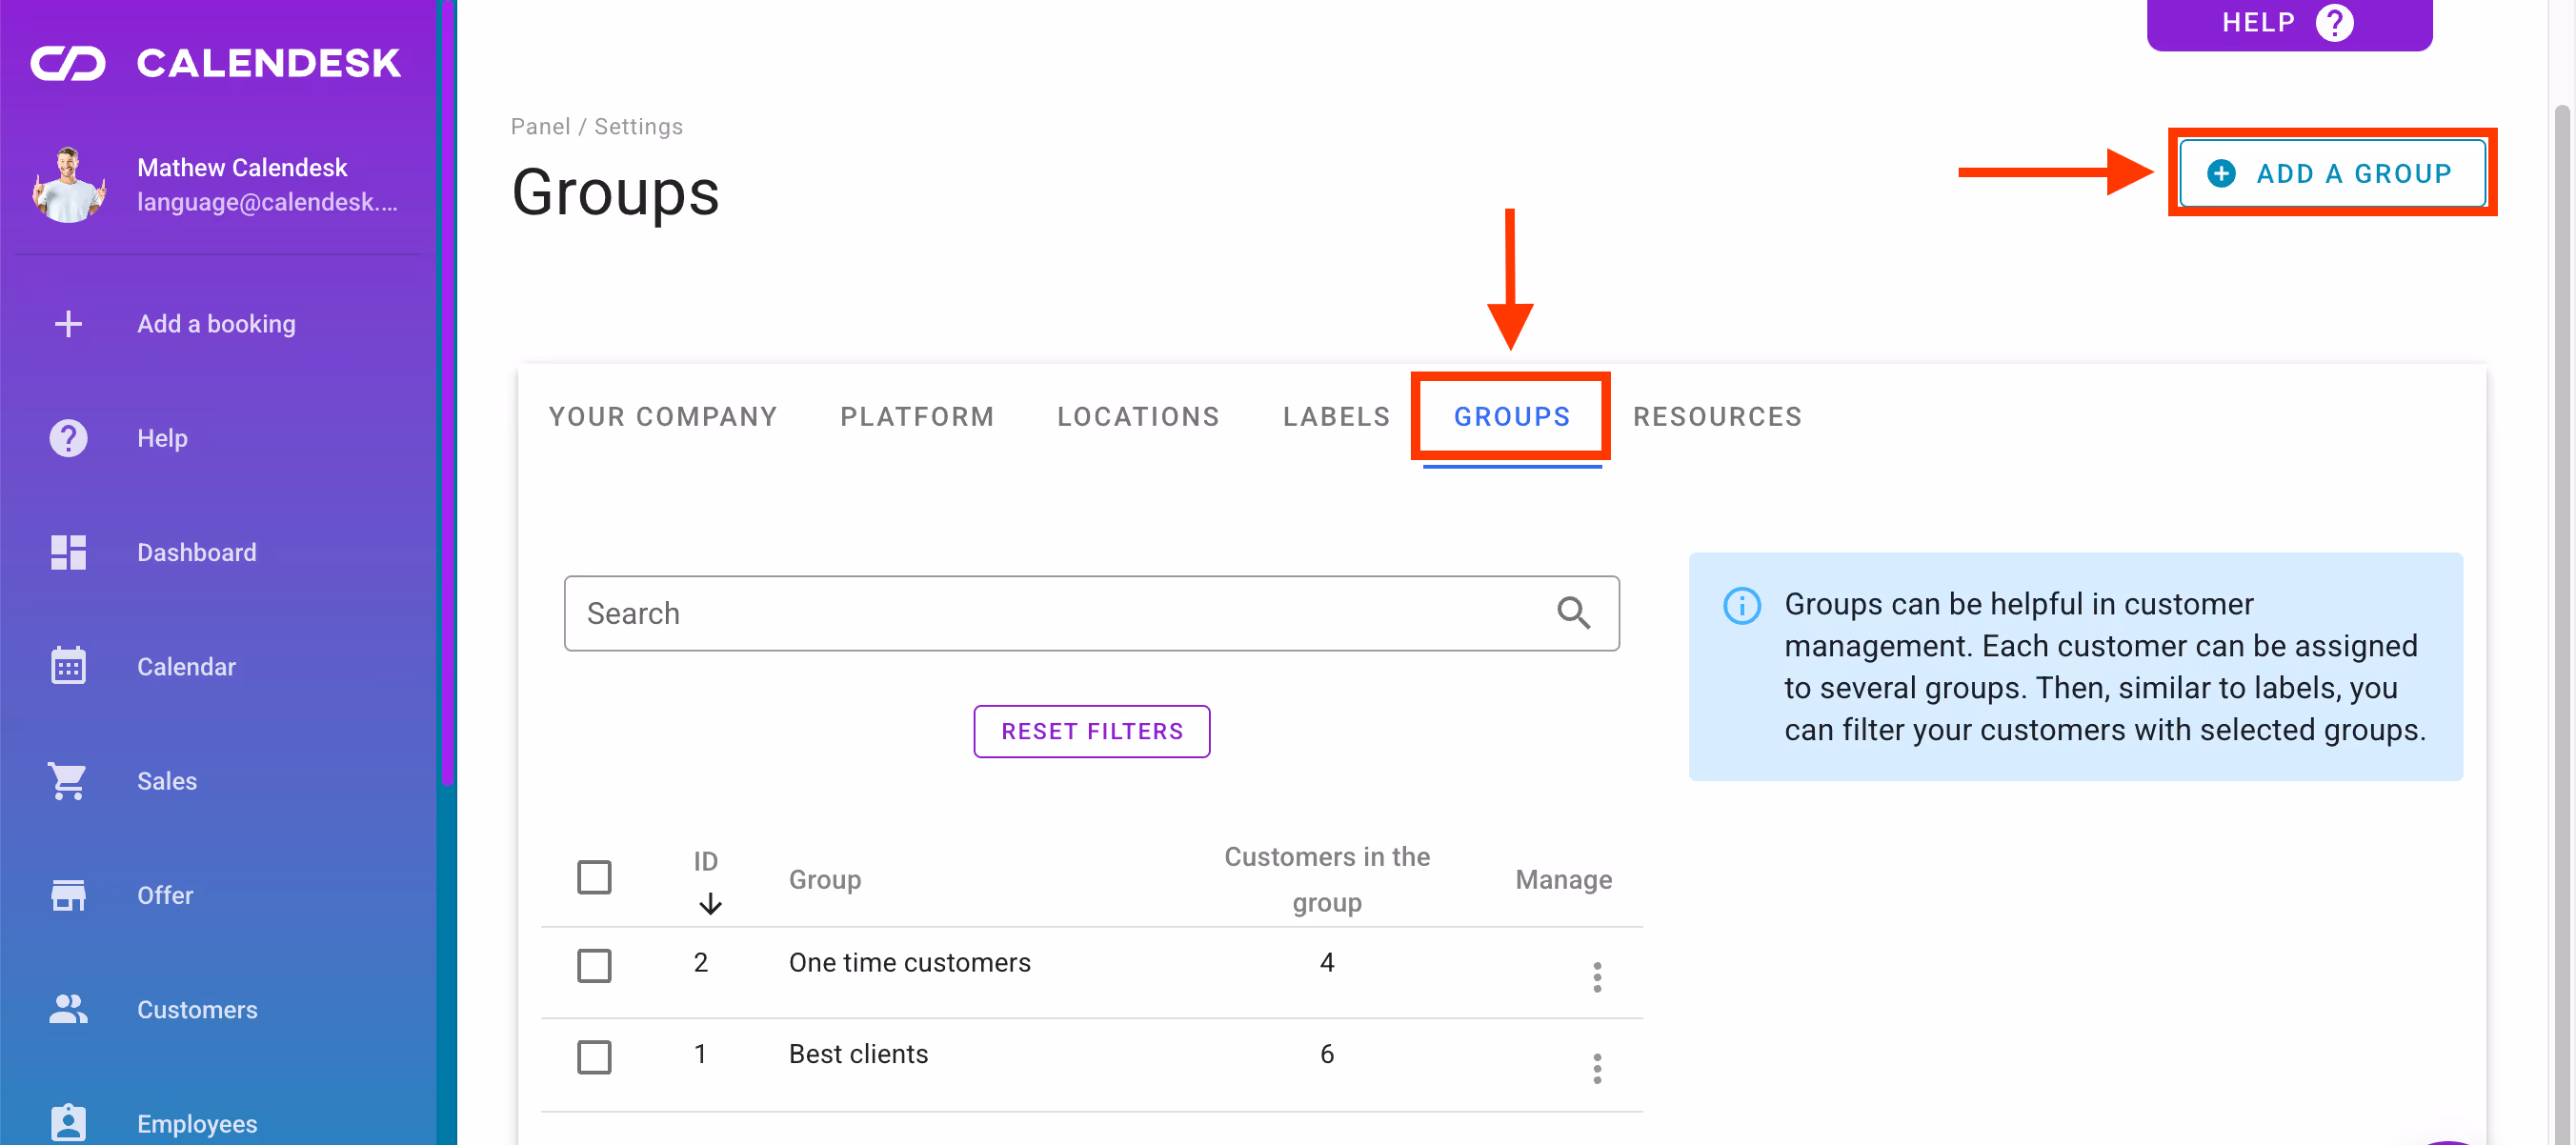Image resolution: width=2576 pixels, height=1145 pixels.
Task: Open the Help question mark icon in sidebar
Action: click(68, 438)
